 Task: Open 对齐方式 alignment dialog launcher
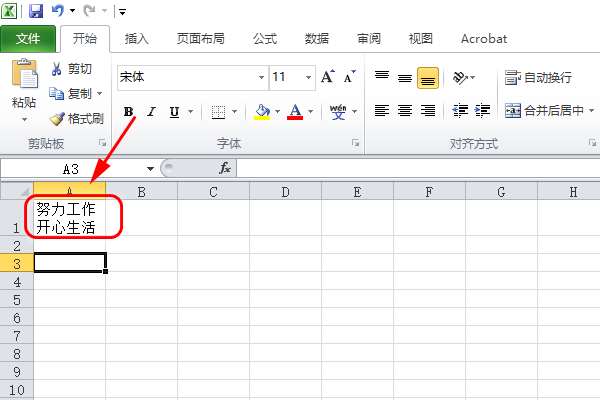click(x=592, y=143)
